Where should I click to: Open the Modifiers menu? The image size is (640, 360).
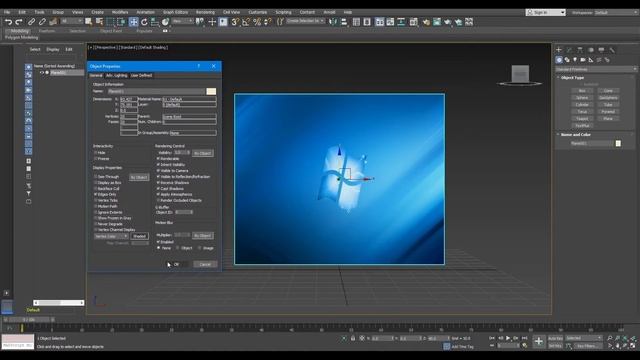(x=120, y=12)
